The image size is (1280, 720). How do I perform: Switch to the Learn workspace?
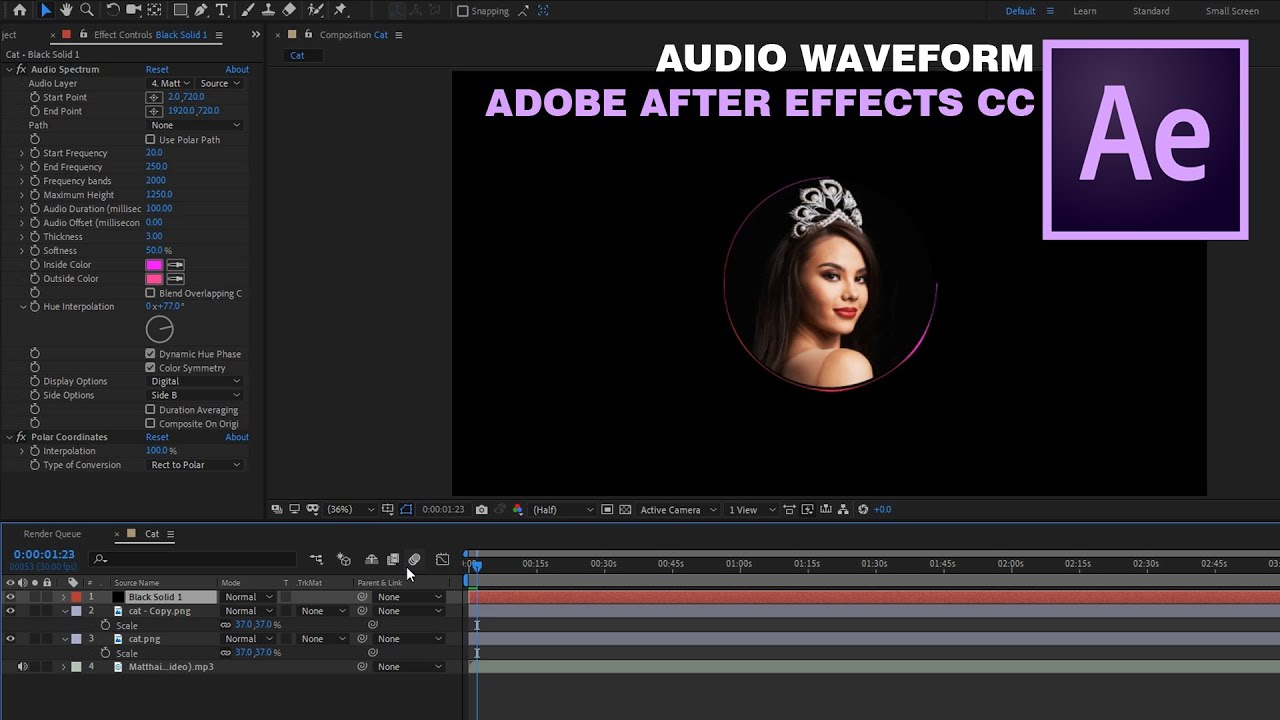(1085, 11)
